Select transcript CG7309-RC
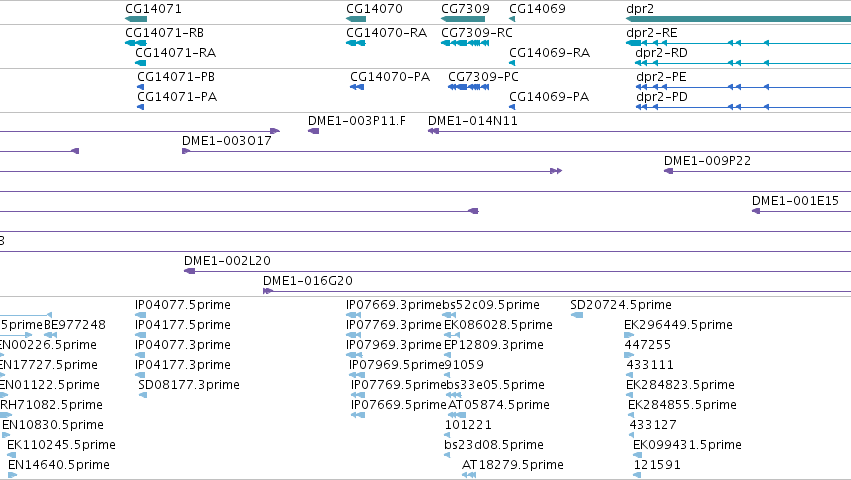 [x=477, y=33]
